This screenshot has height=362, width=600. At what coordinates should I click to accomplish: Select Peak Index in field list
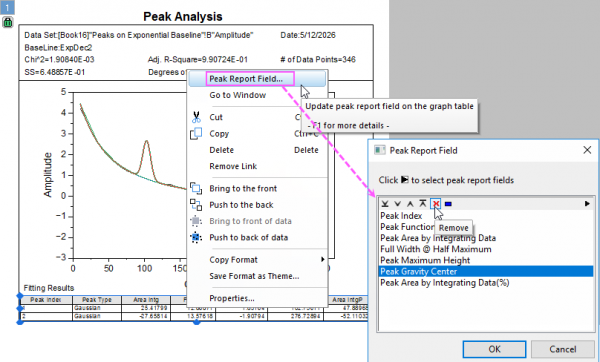coord(486,216)
